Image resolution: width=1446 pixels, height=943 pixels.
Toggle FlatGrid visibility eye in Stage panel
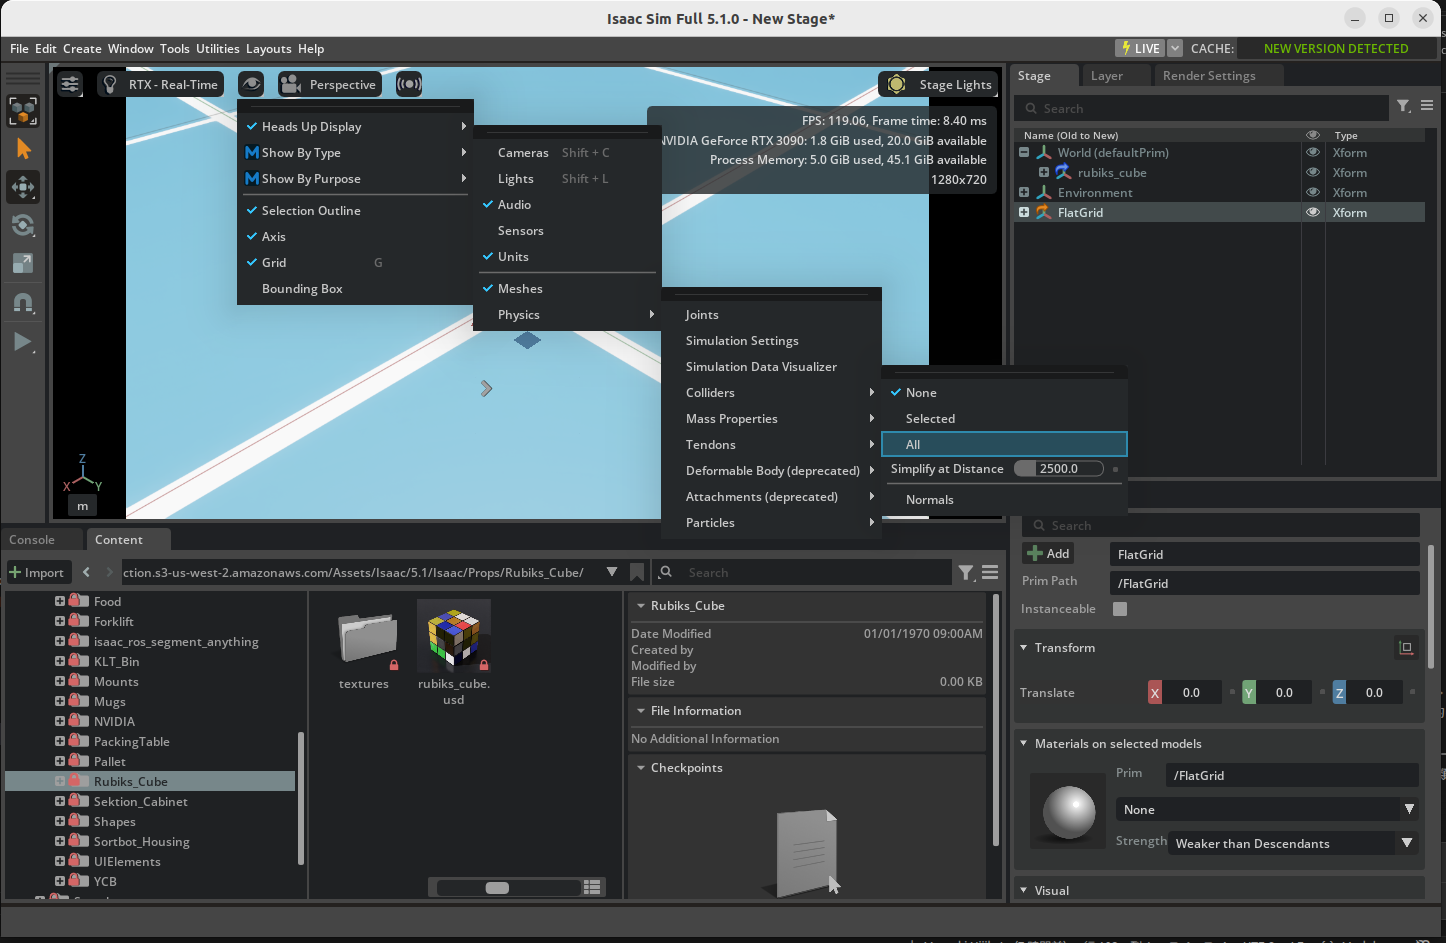[x=1313, y=212]
